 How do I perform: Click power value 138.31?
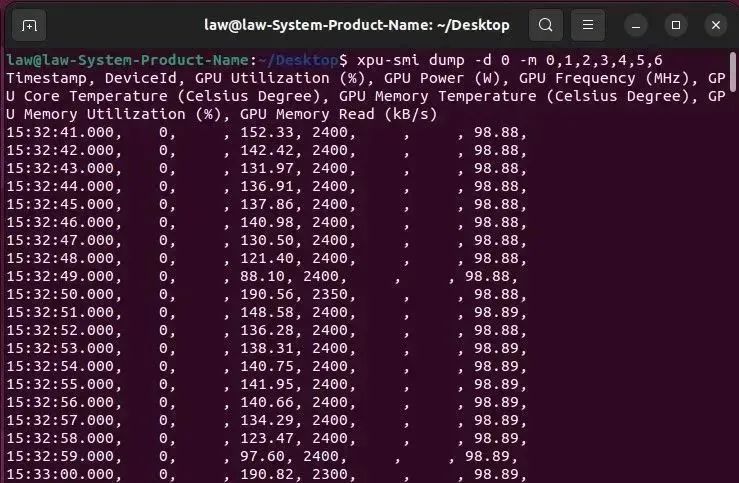pos(267,348)
